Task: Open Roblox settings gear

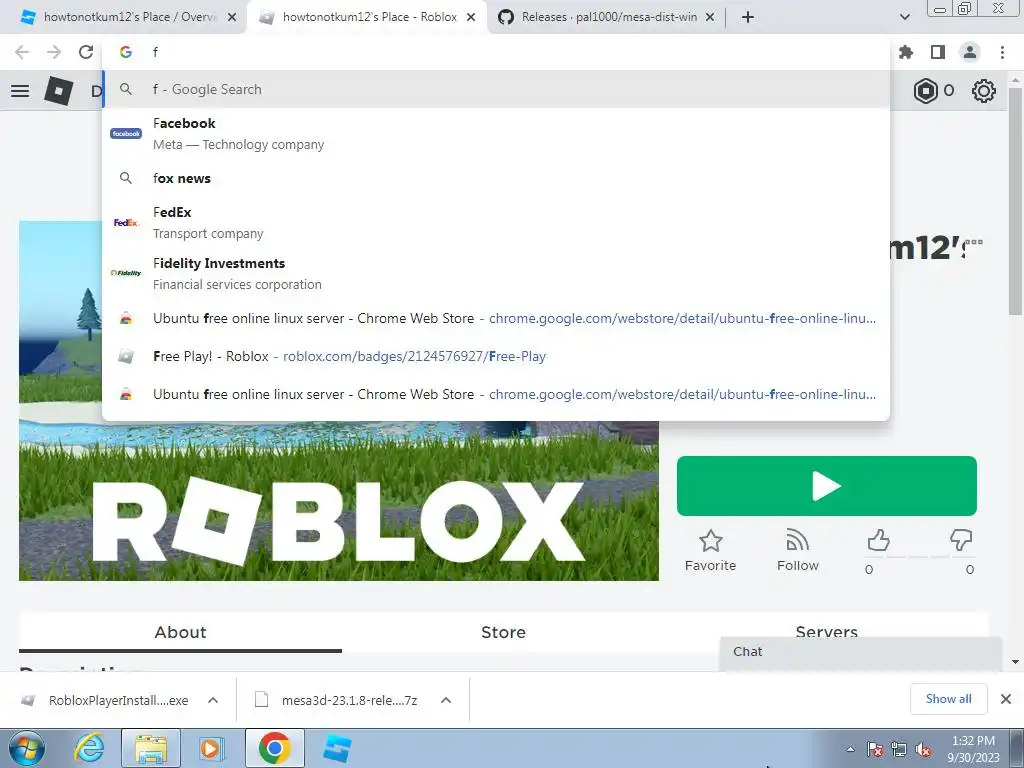Action: (x=984, y=91)
